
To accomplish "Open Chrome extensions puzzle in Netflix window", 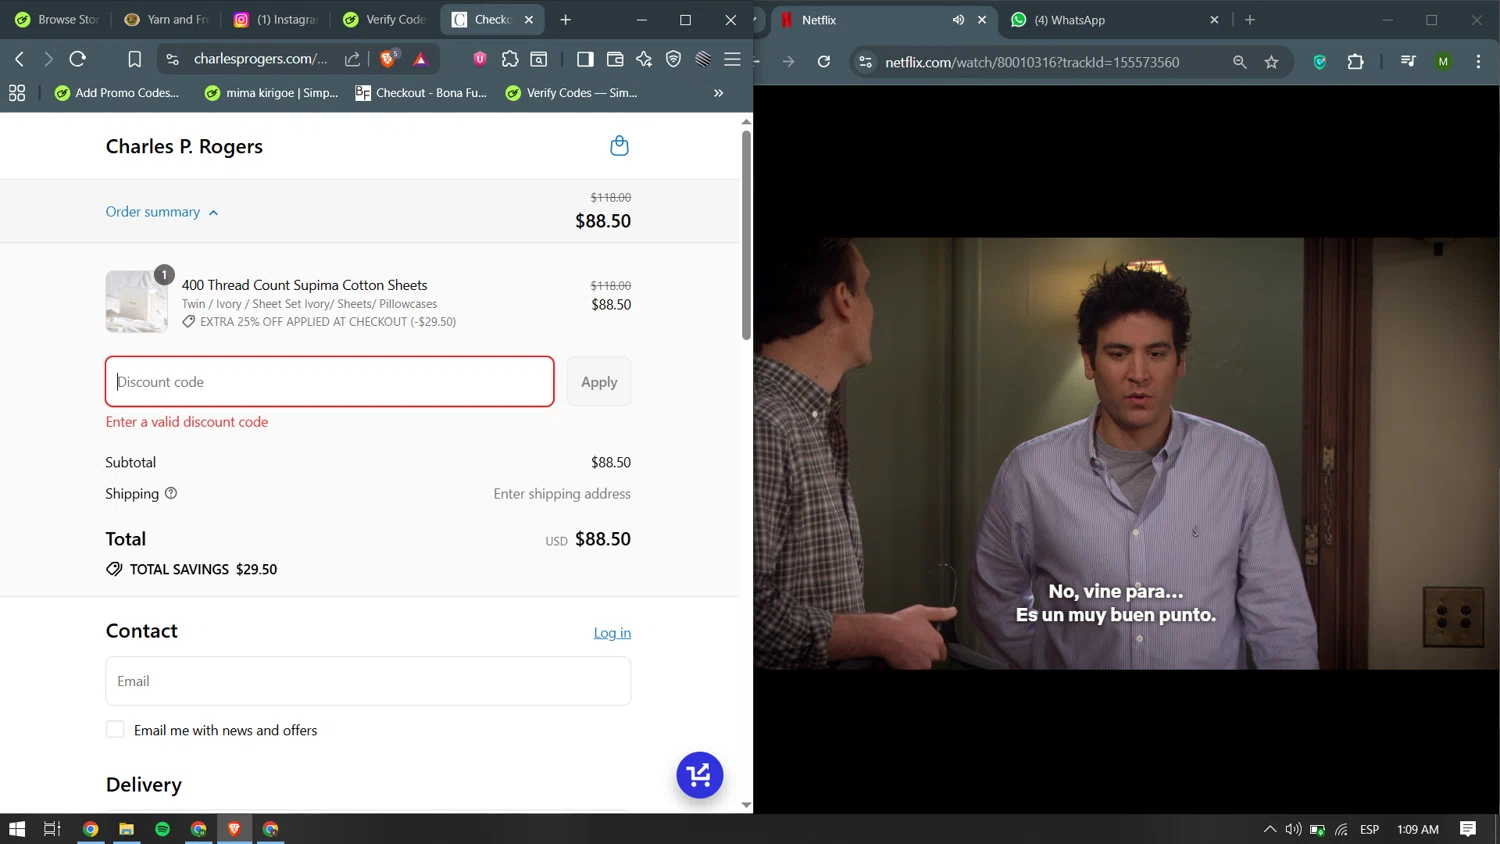I will pyautogui.click(x=1355, y=62).
